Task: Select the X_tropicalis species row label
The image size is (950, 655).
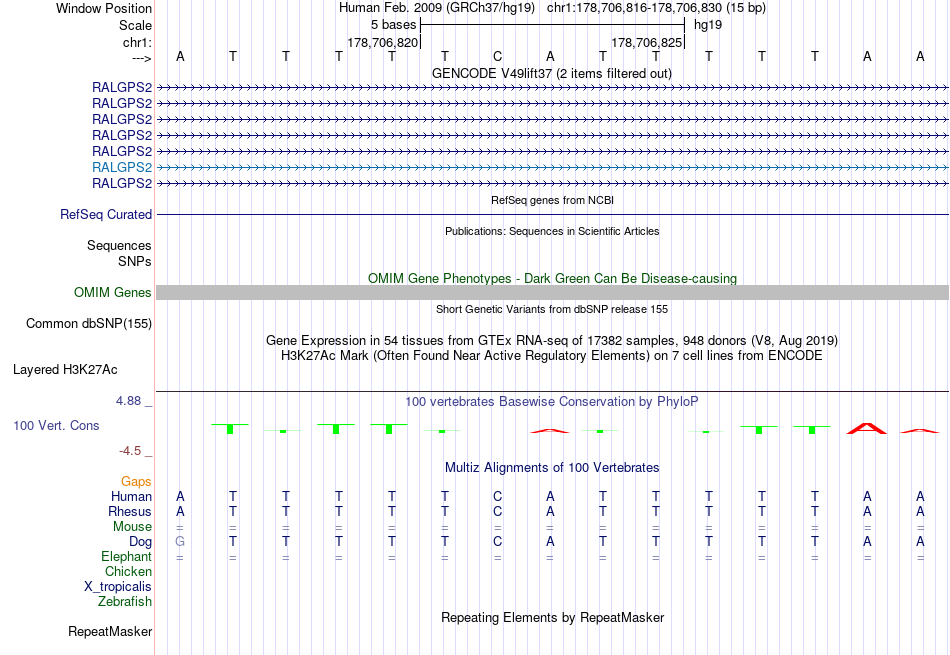Action: coord(118,587)
